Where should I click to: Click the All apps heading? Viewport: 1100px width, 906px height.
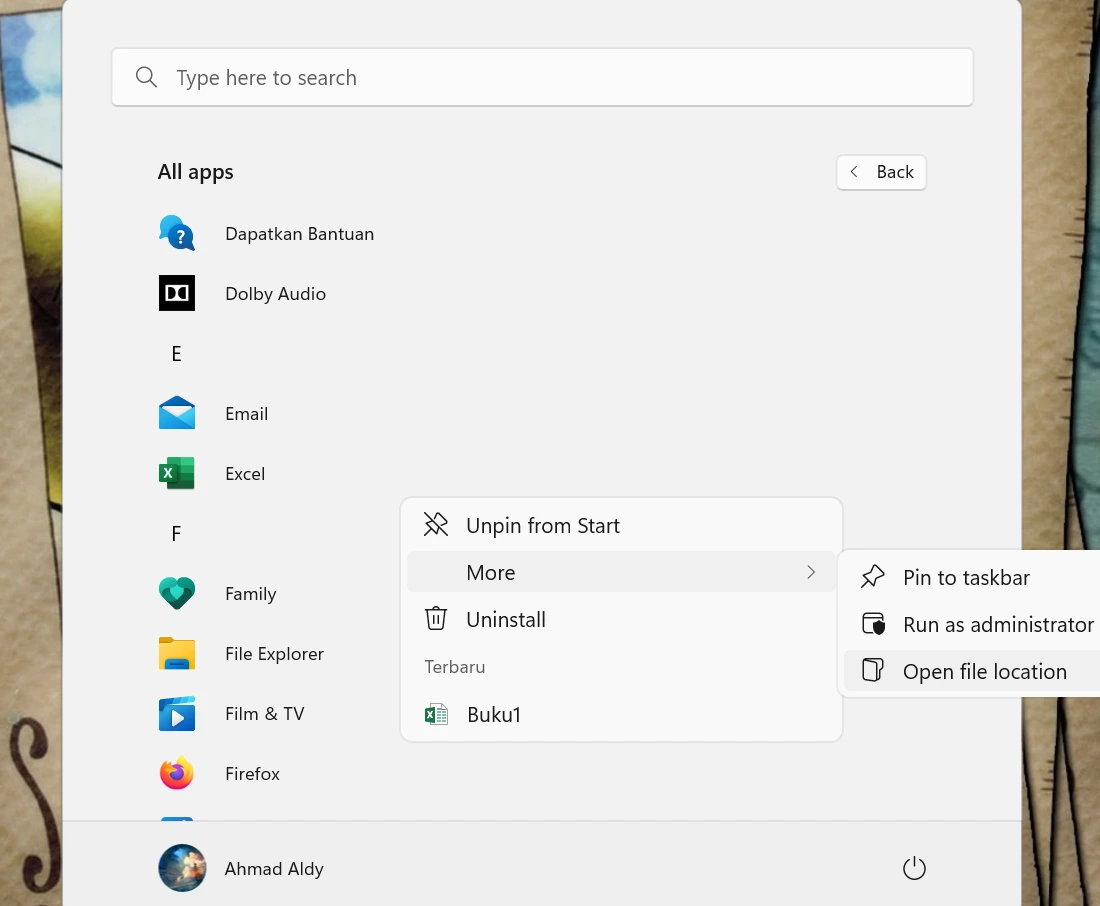[195, 172]
